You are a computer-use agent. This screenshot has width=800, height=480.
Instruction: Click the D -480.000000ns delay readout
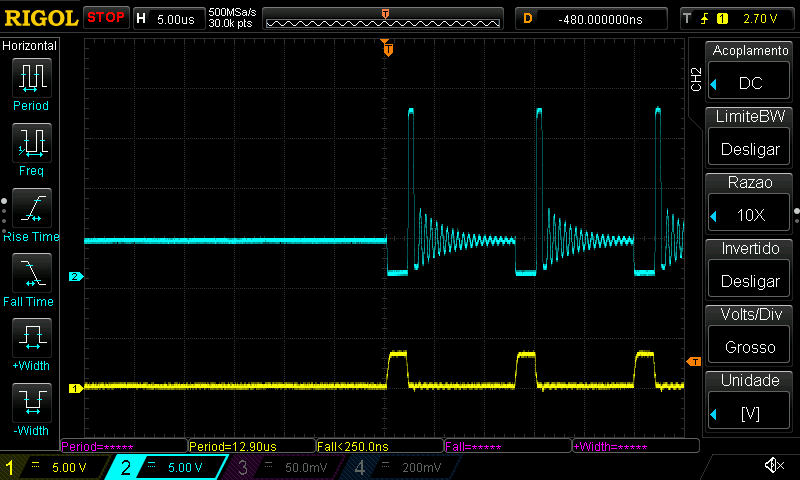[591, 19]
